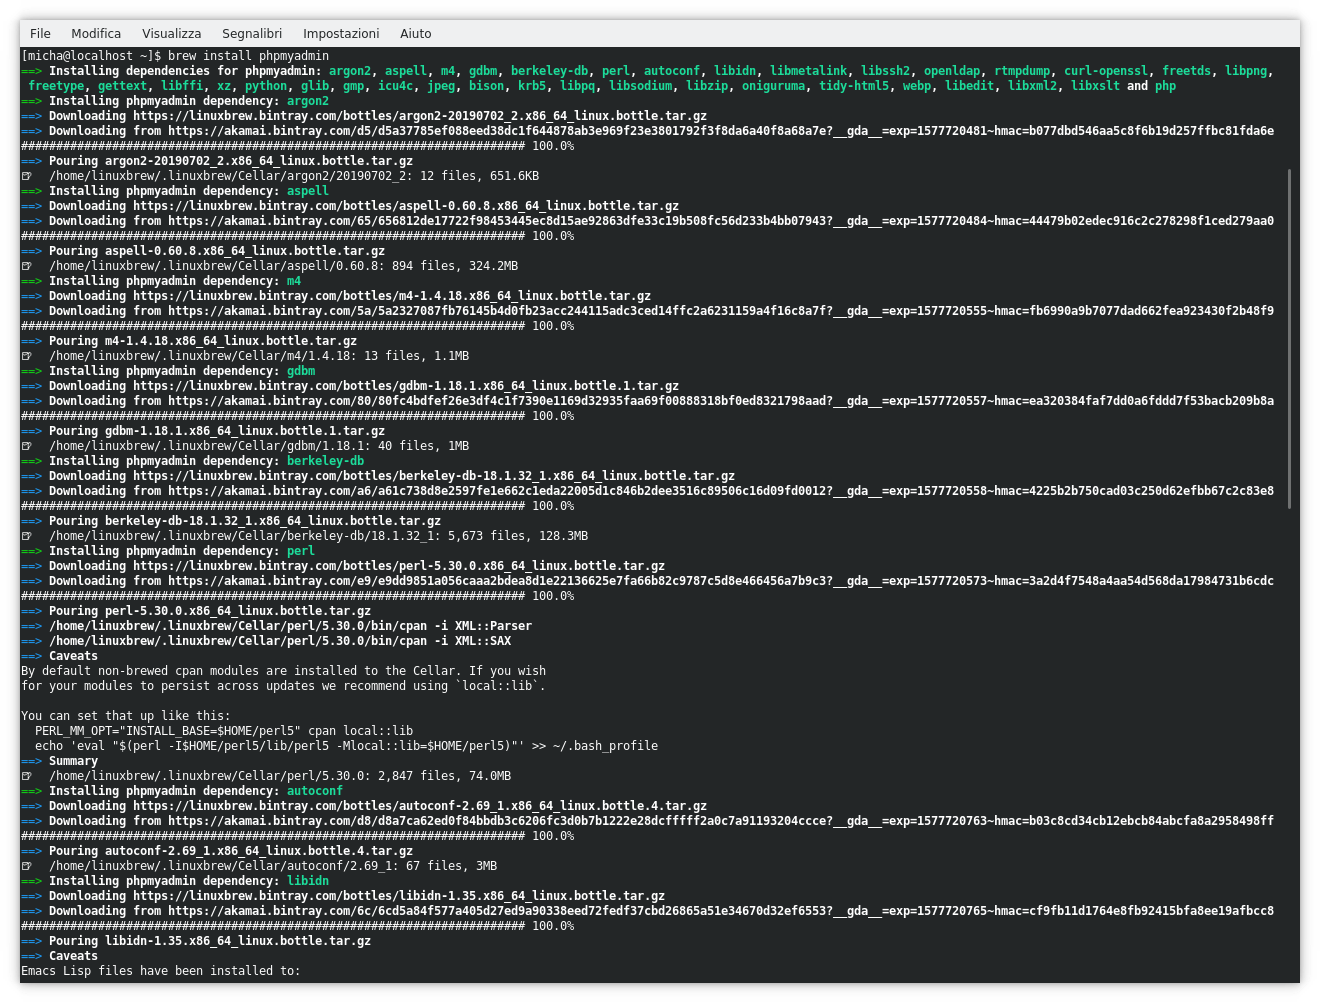Click 'By default non-brewed cpan modules' caveat line
This screenshot has width=1320, height=1003.
pyautogui.click(x=283, y=671)
